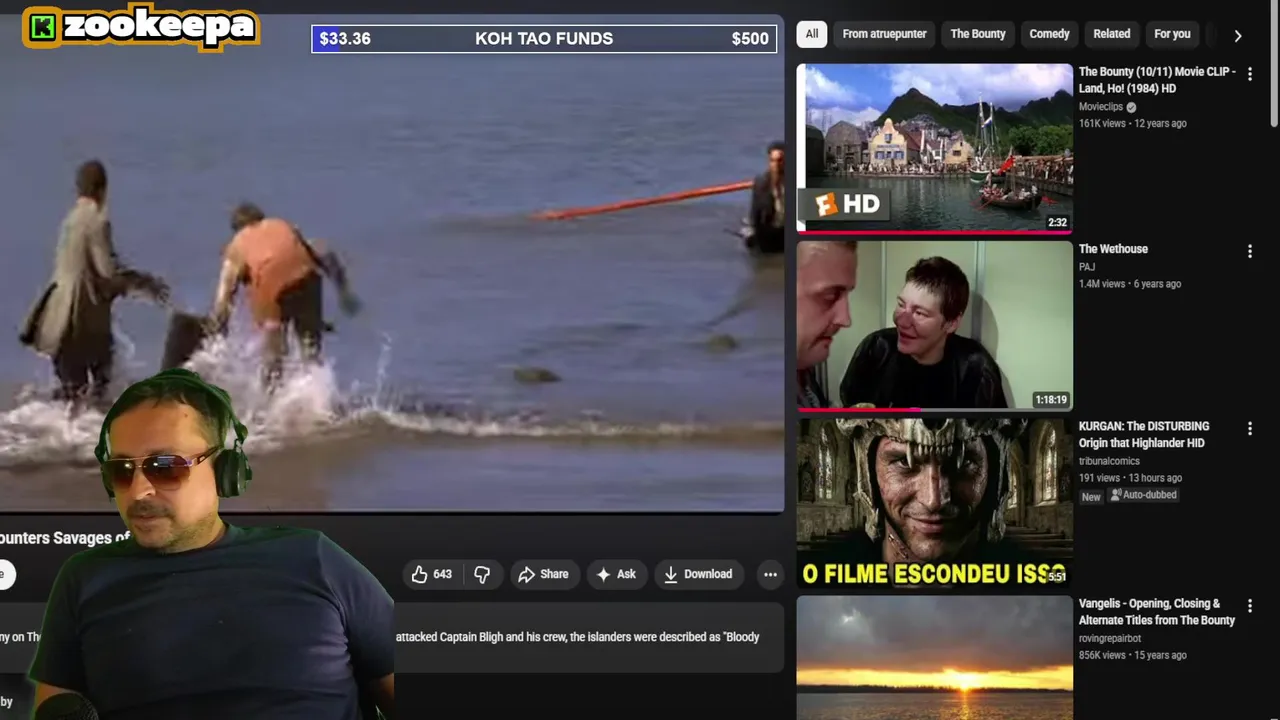Open 'Vangelis - Opening, Closing & Alternate Titles' title
Viewport: 1280px width, 720px height.
pyautogui.click(x=1157, y=612)
